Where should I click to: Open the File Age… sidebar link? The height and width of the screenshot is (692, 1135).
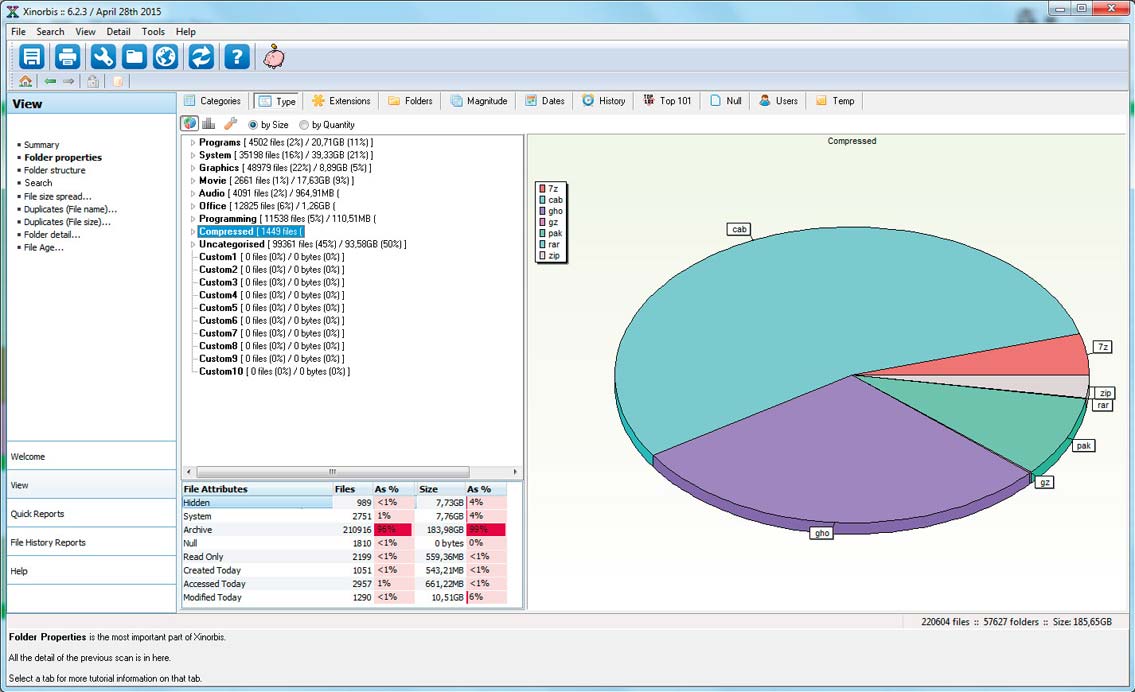click(43, 248)
